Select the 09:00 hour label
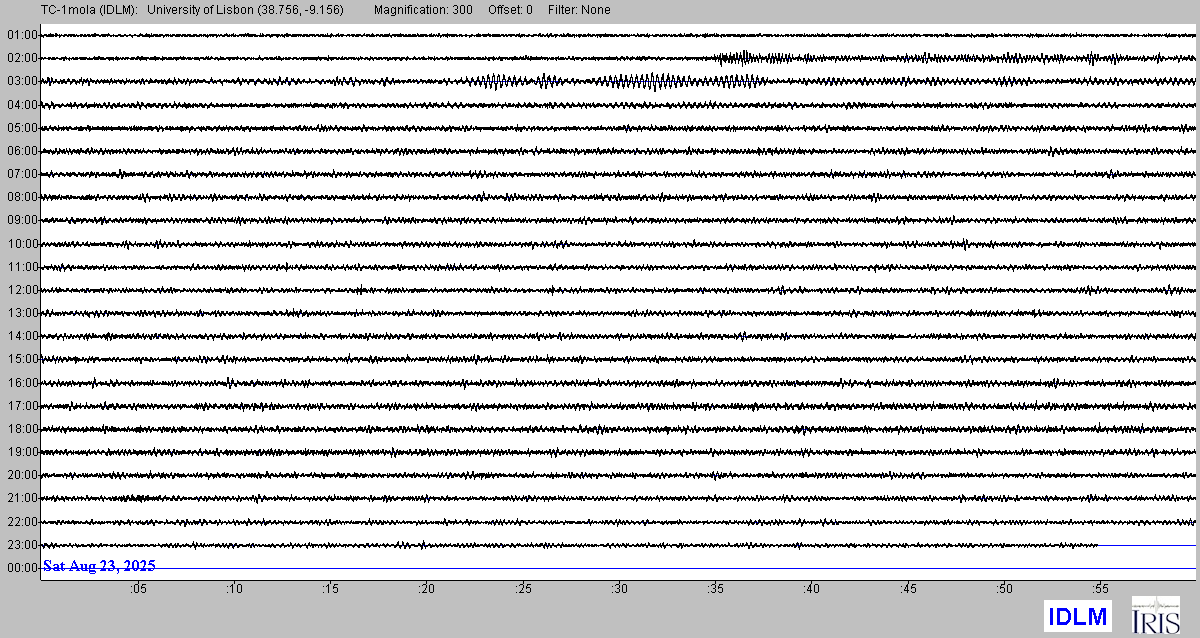The image size is (1200, 638). pyautogui.click(x=21, y=220)
